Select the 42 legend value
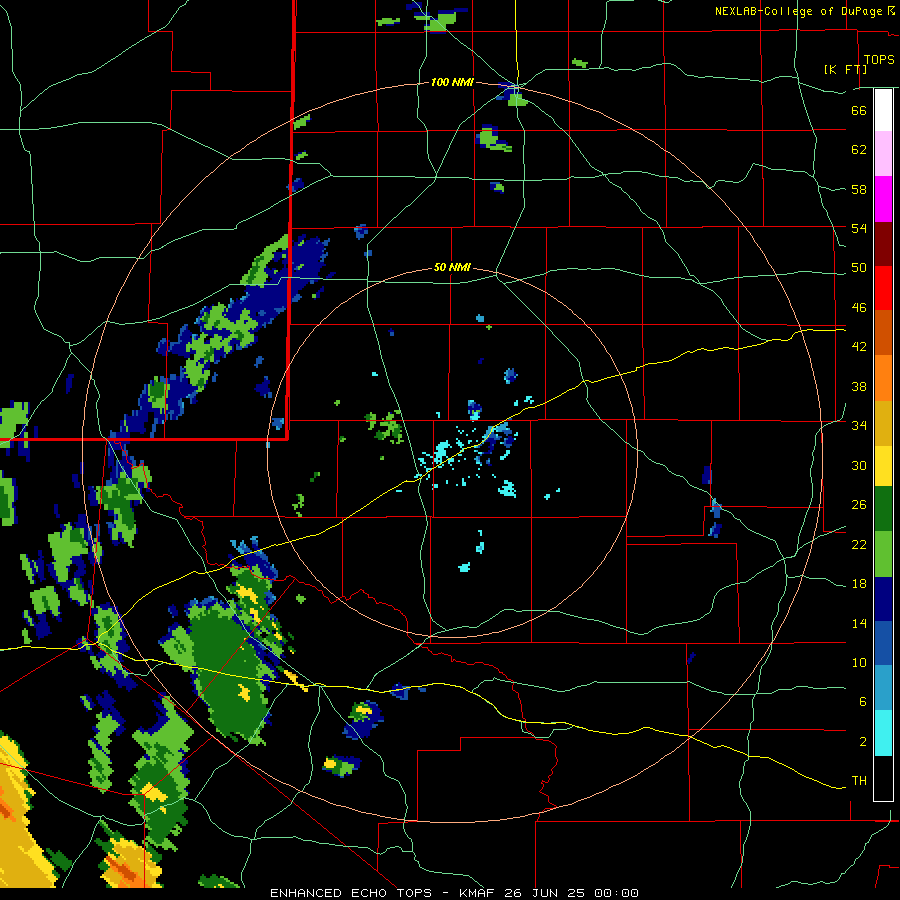The width and height of the screenshot is (900, 900). [859, 347]
